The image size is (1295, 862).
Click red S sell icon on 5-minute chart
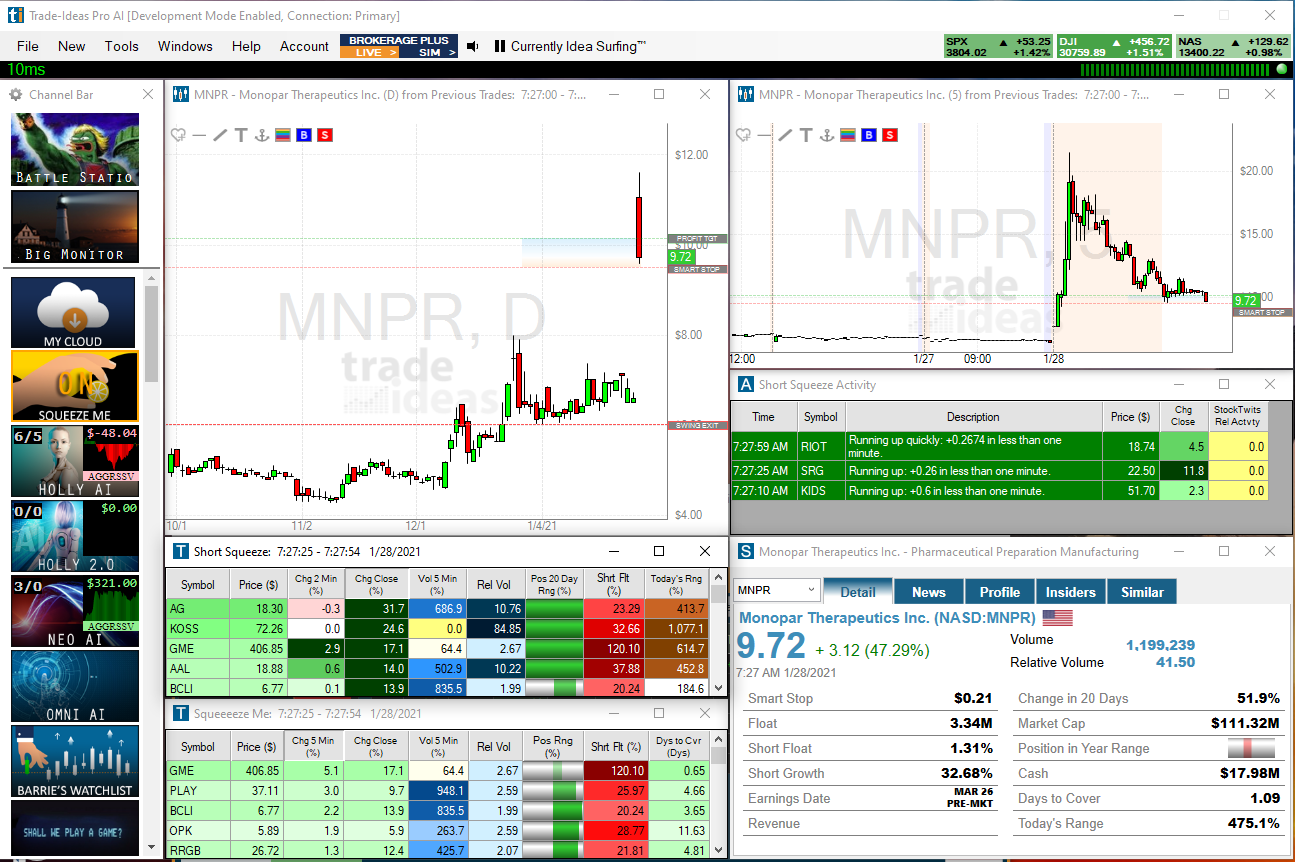point(890,135)
